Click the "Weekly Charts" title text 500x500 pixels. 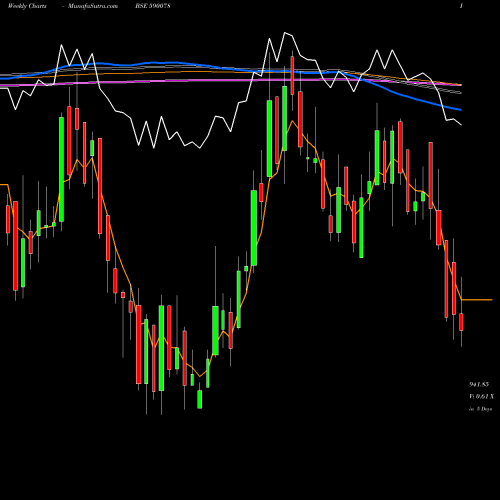(x=27, y=6)
